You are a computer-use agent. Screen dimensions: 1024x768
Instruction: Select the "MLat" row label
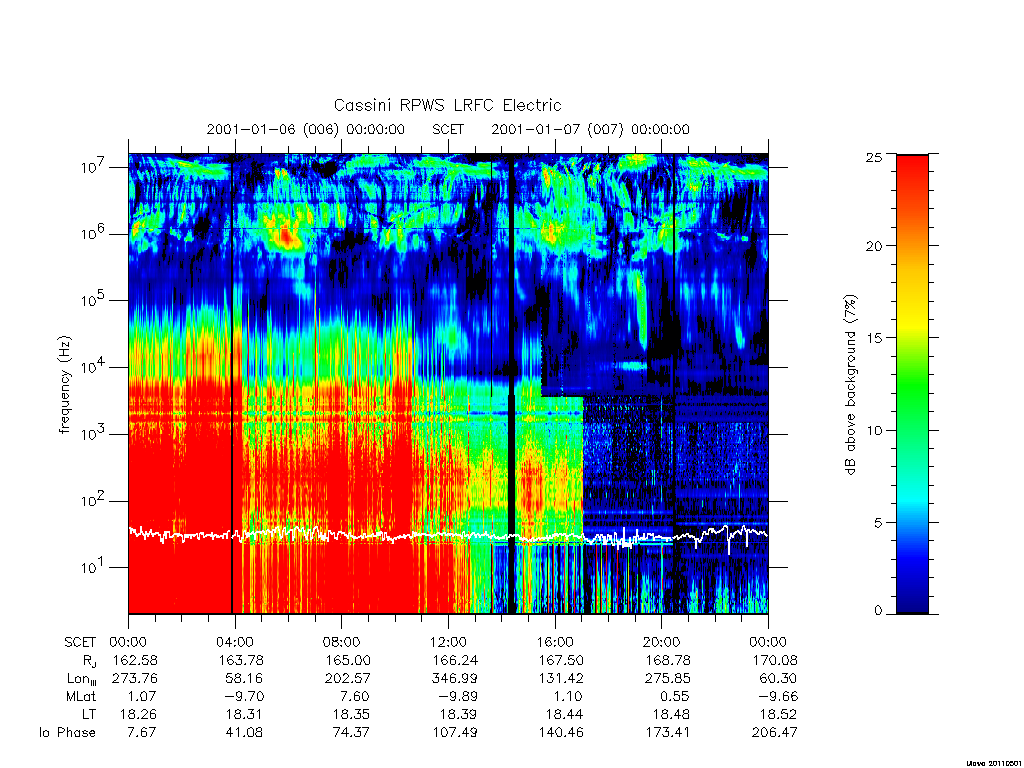point(81,696)
